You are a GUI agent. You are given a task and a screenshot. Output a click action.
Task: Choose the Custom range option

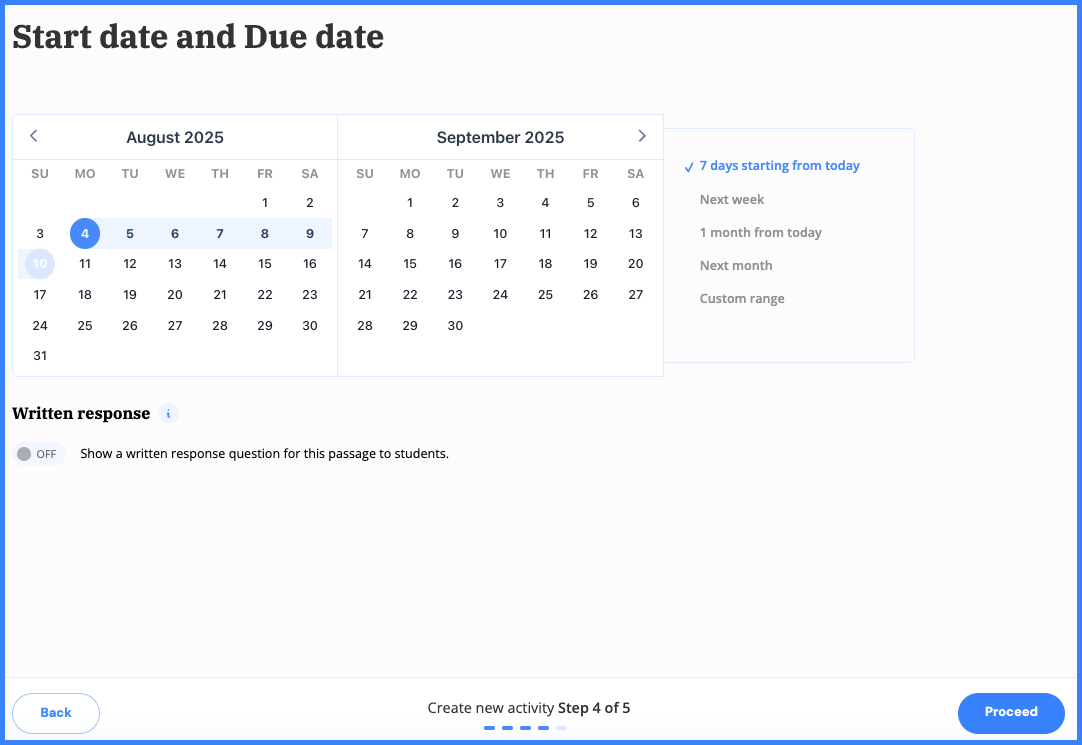tap(742, 298)
